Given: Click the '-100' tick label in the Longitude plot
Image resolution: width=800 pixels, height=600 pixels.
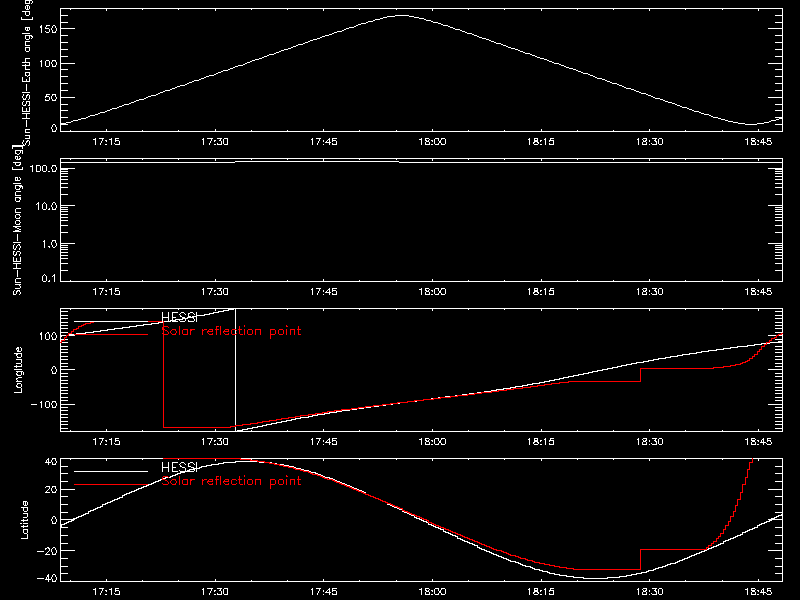Looking at the screenshot, I should (x=44, y=404).
